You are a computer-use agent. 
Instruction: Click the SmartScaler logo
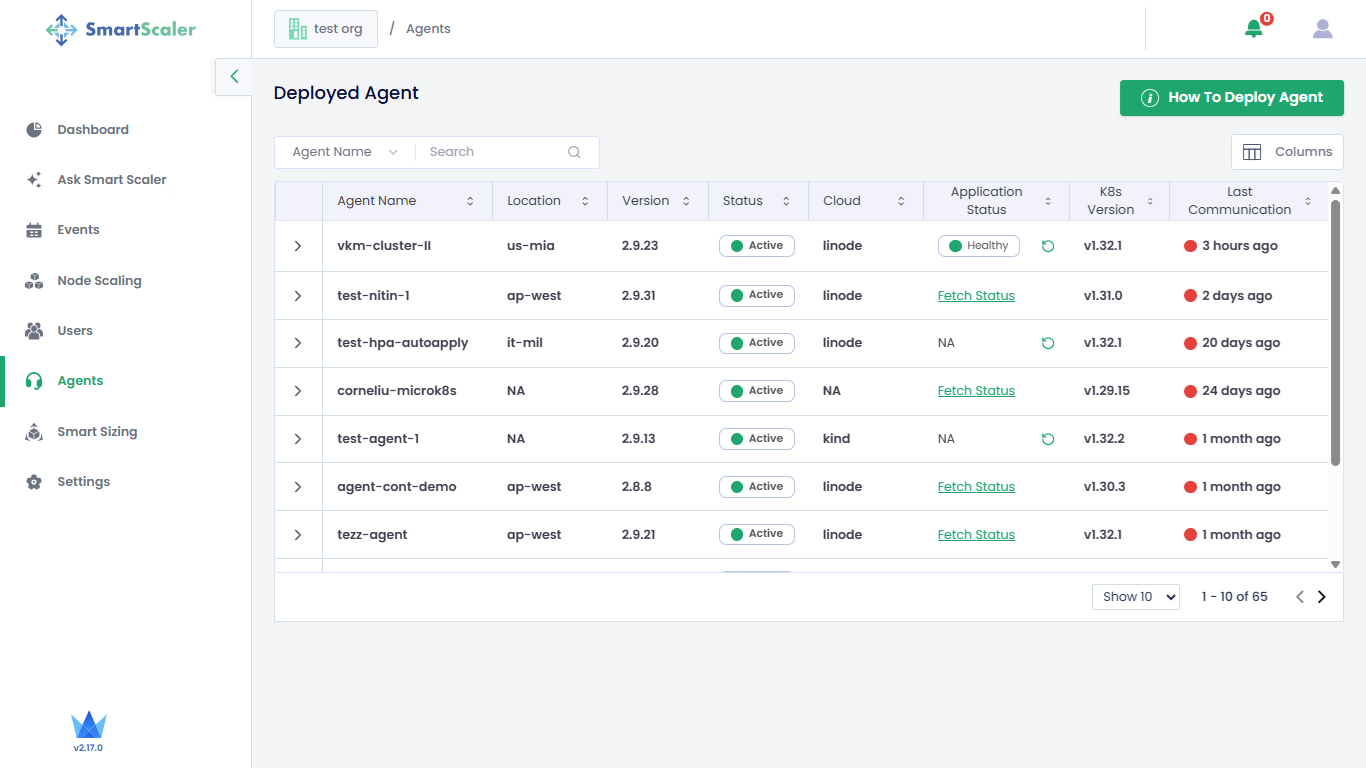click(121, 29)
